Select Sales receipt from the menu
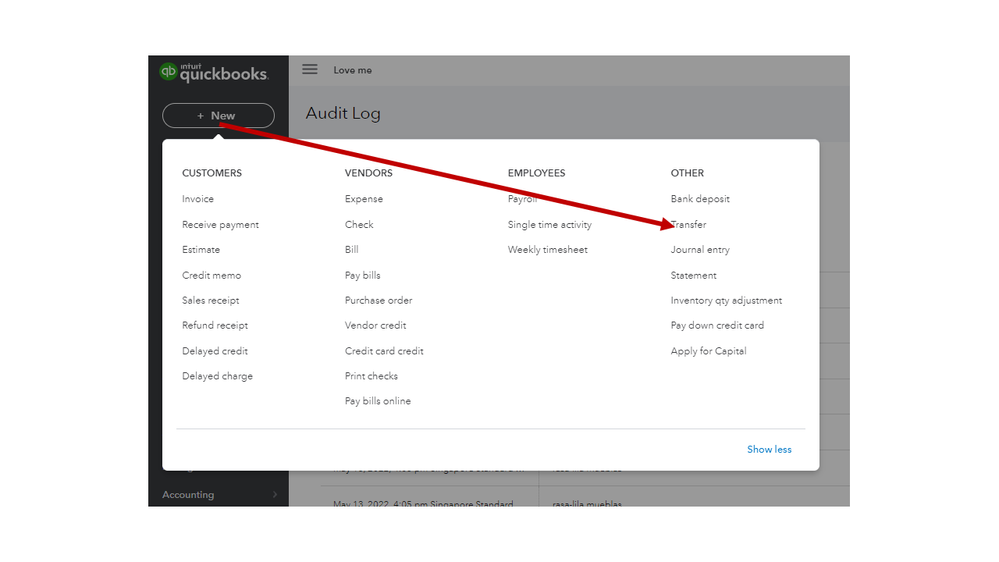 click(x=210, y=300)
